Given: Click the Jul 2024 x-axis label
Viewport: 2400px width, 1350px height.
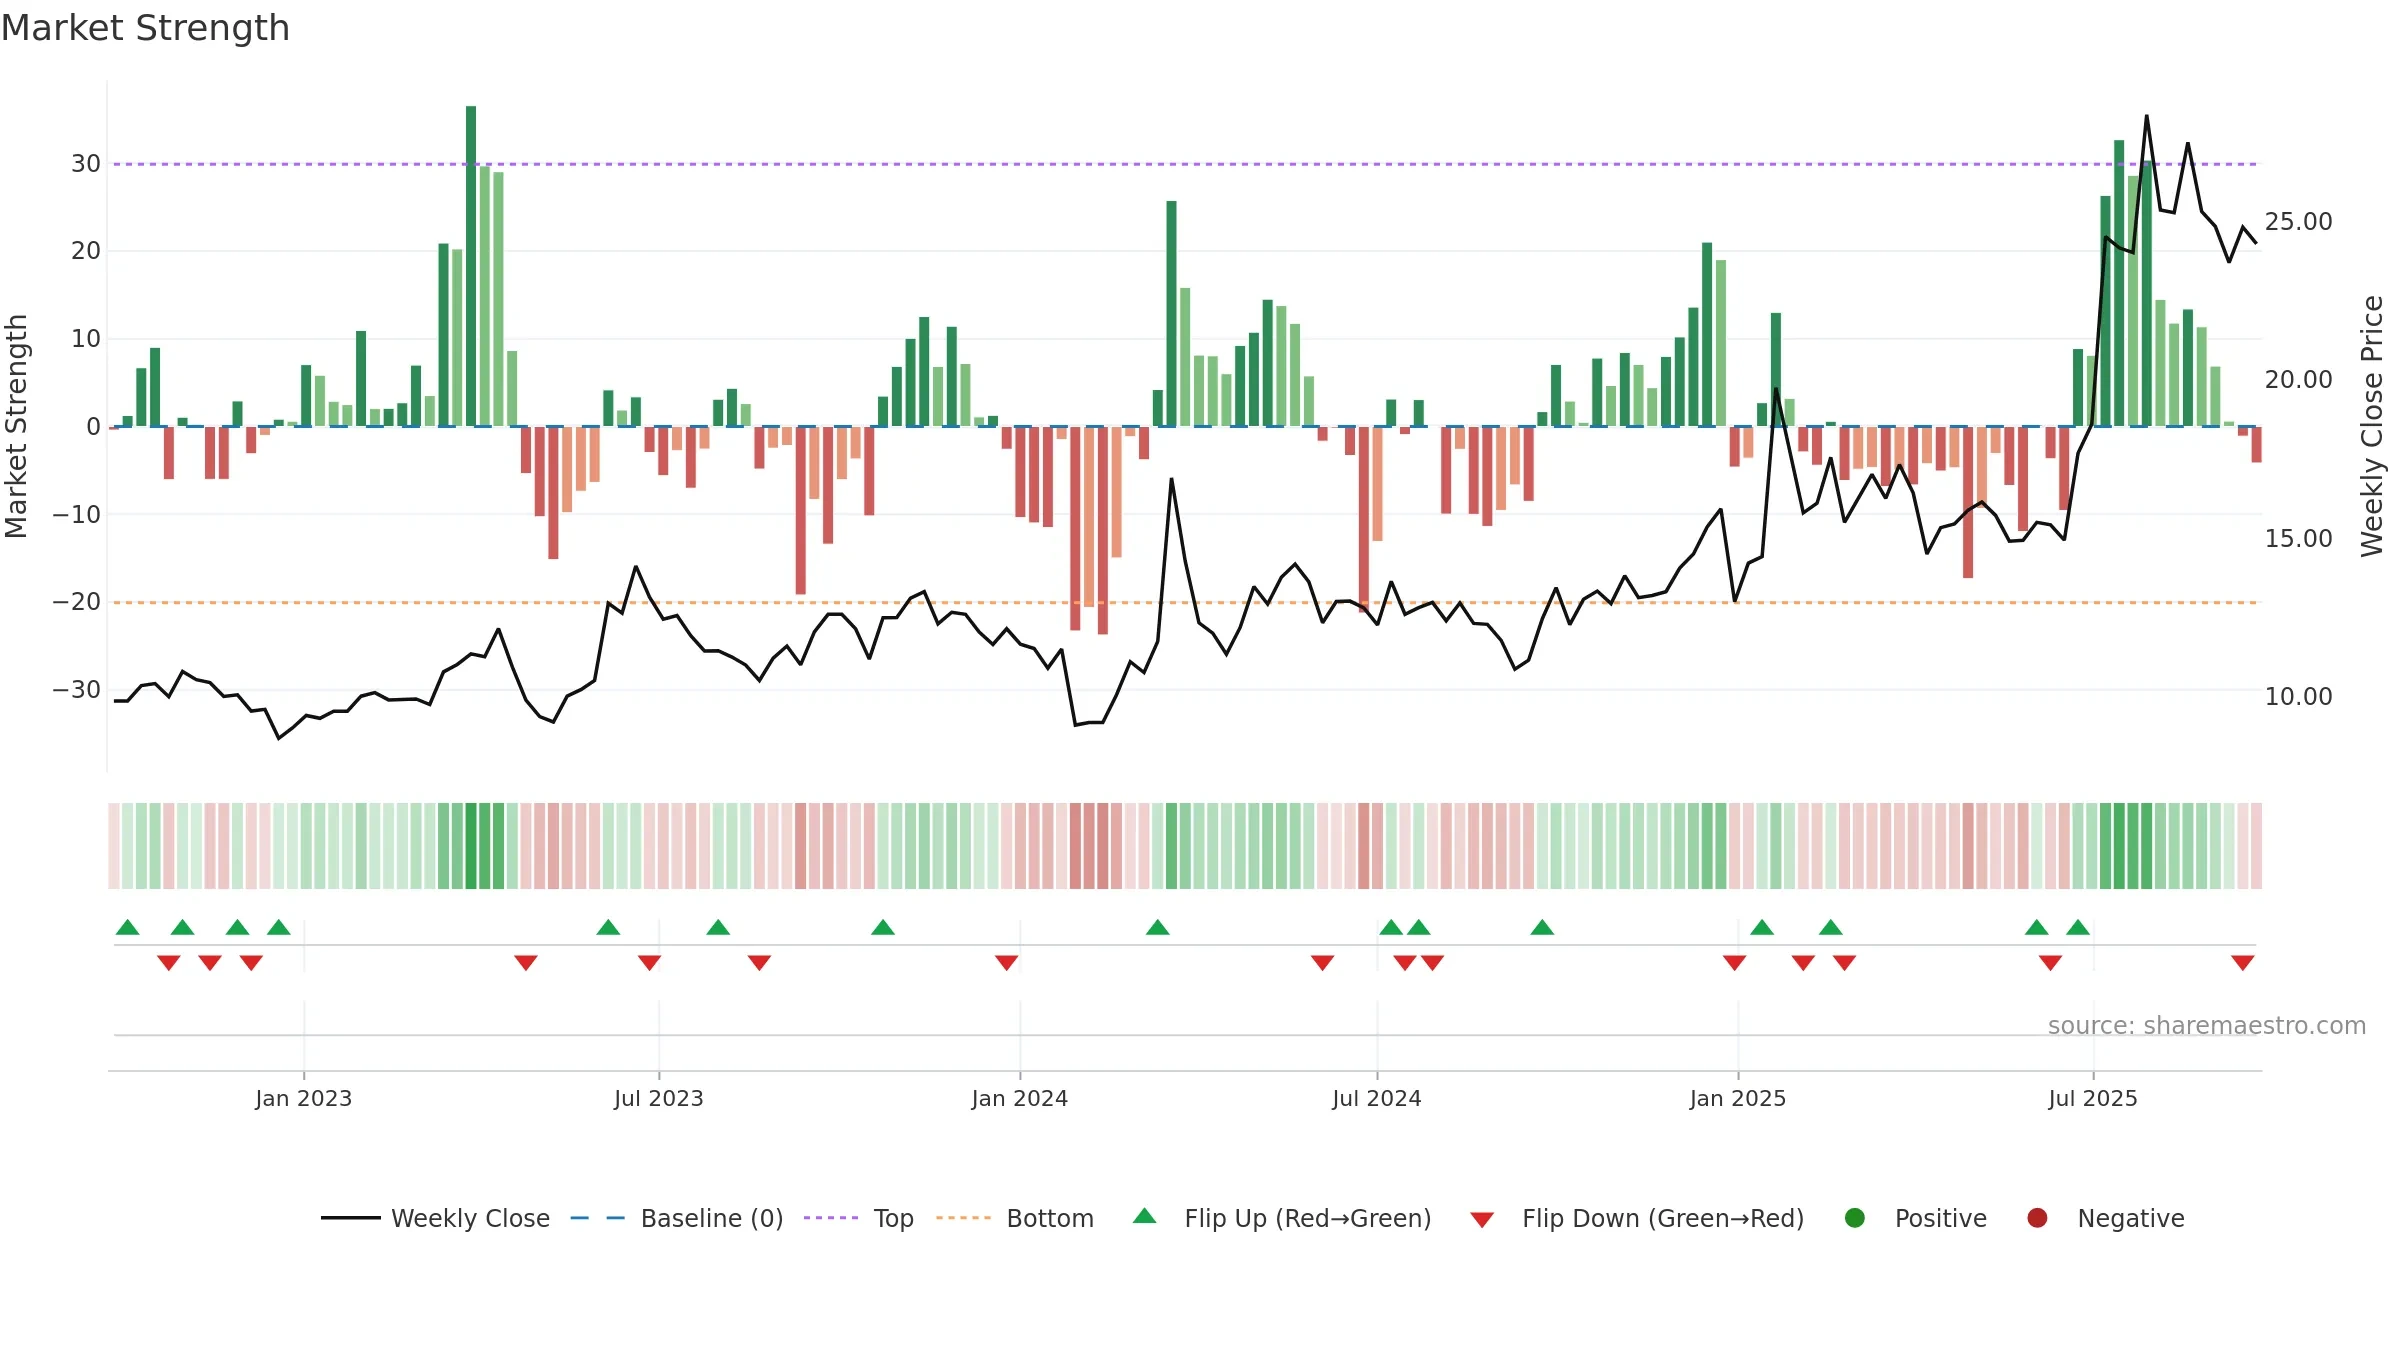Looking at the screenshot, I should click(1377, 1098).
